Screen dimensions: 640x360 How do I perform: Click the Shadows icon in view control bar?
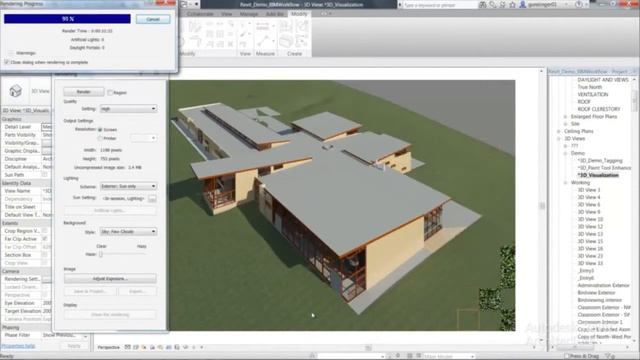coord(152,347)
